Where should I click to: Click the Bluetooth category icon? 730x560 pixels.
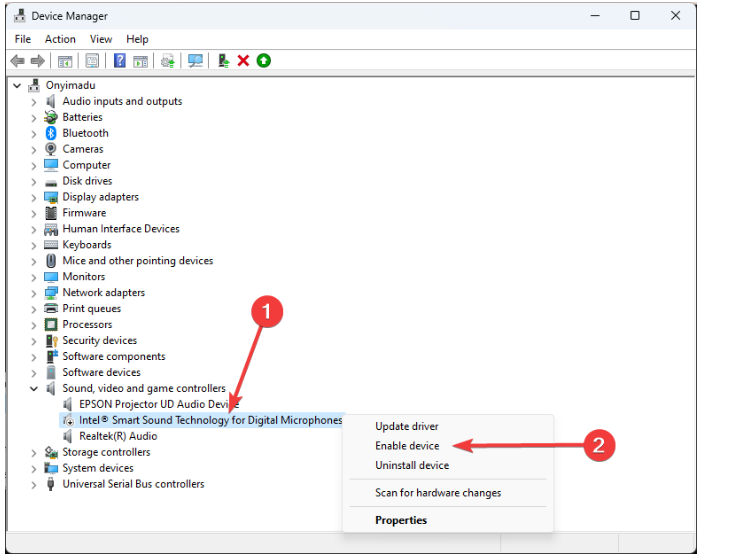click(51, 133)
